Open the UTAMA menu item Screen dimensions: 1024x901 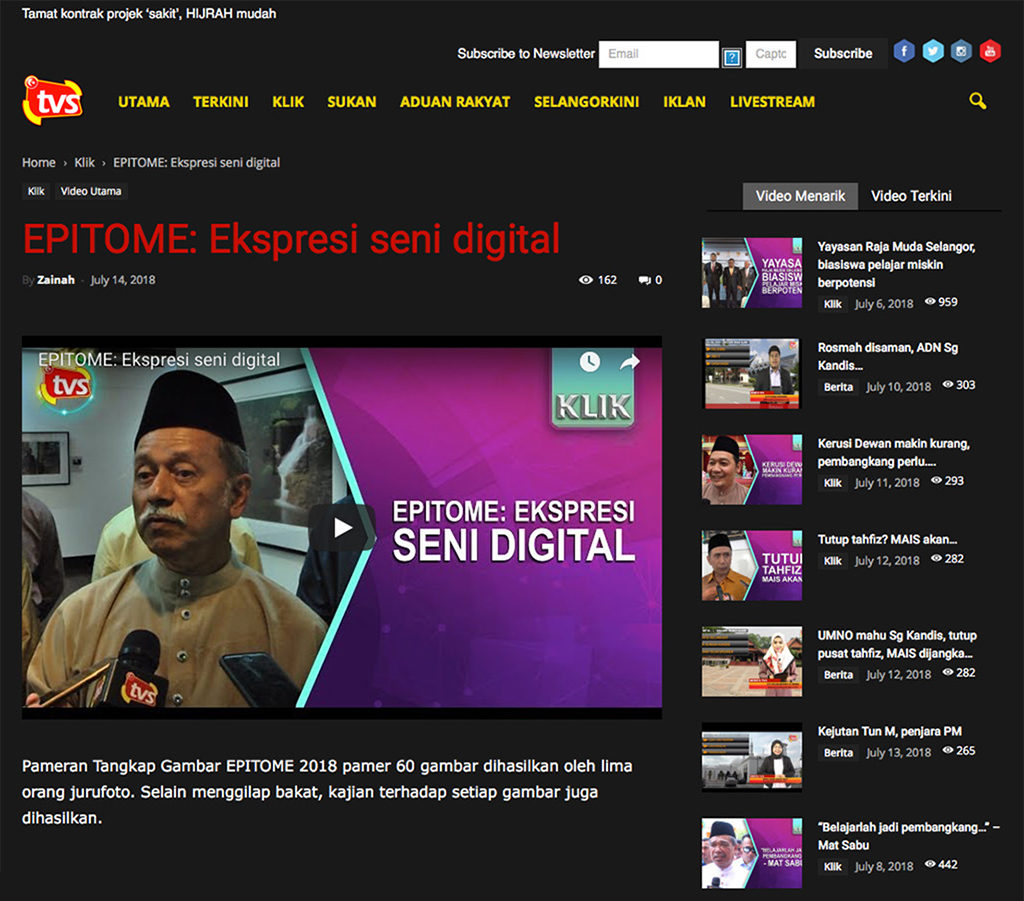(144, 102)
